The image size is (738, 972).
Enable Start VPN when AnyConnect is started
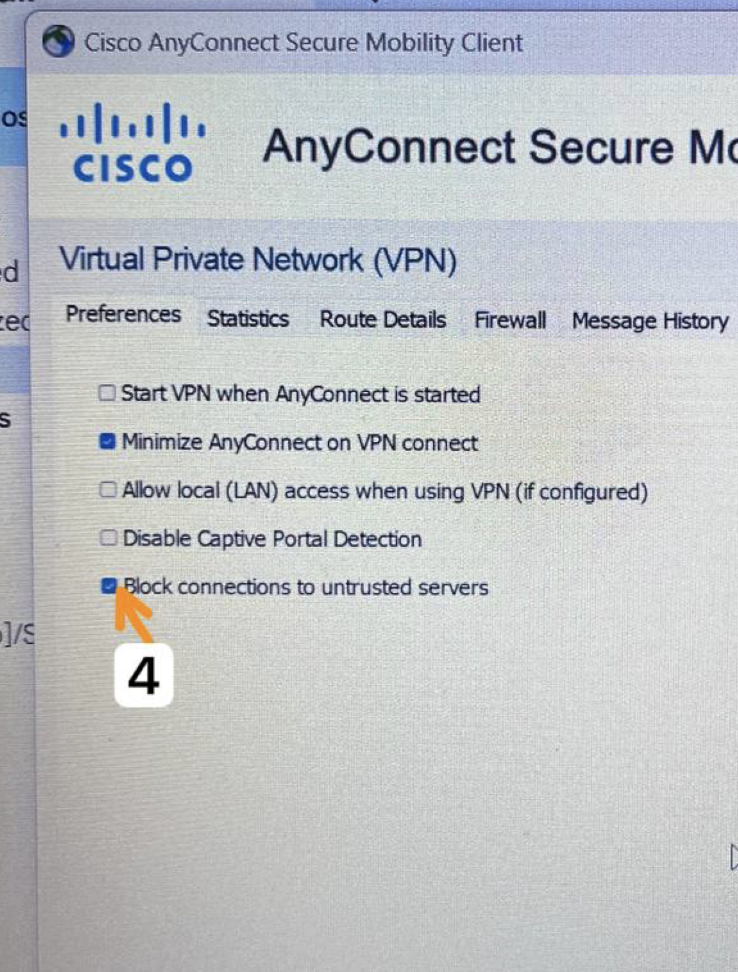107,393
